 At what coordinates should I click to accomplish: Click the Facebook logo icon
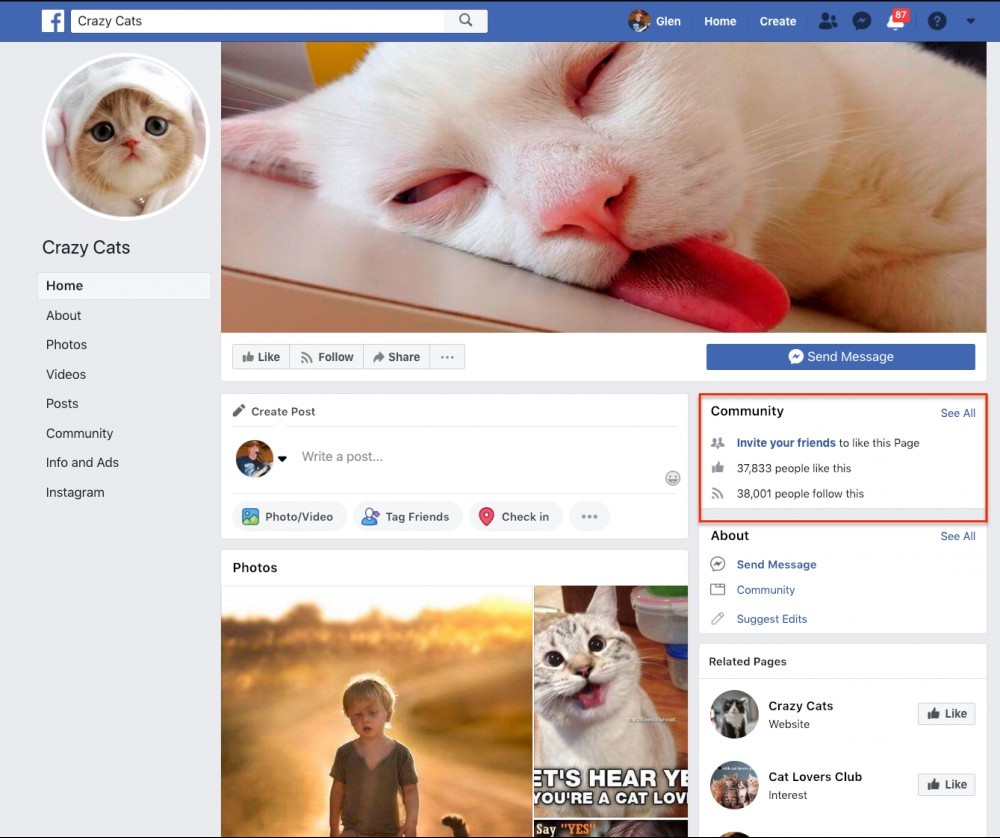(53, 21)
